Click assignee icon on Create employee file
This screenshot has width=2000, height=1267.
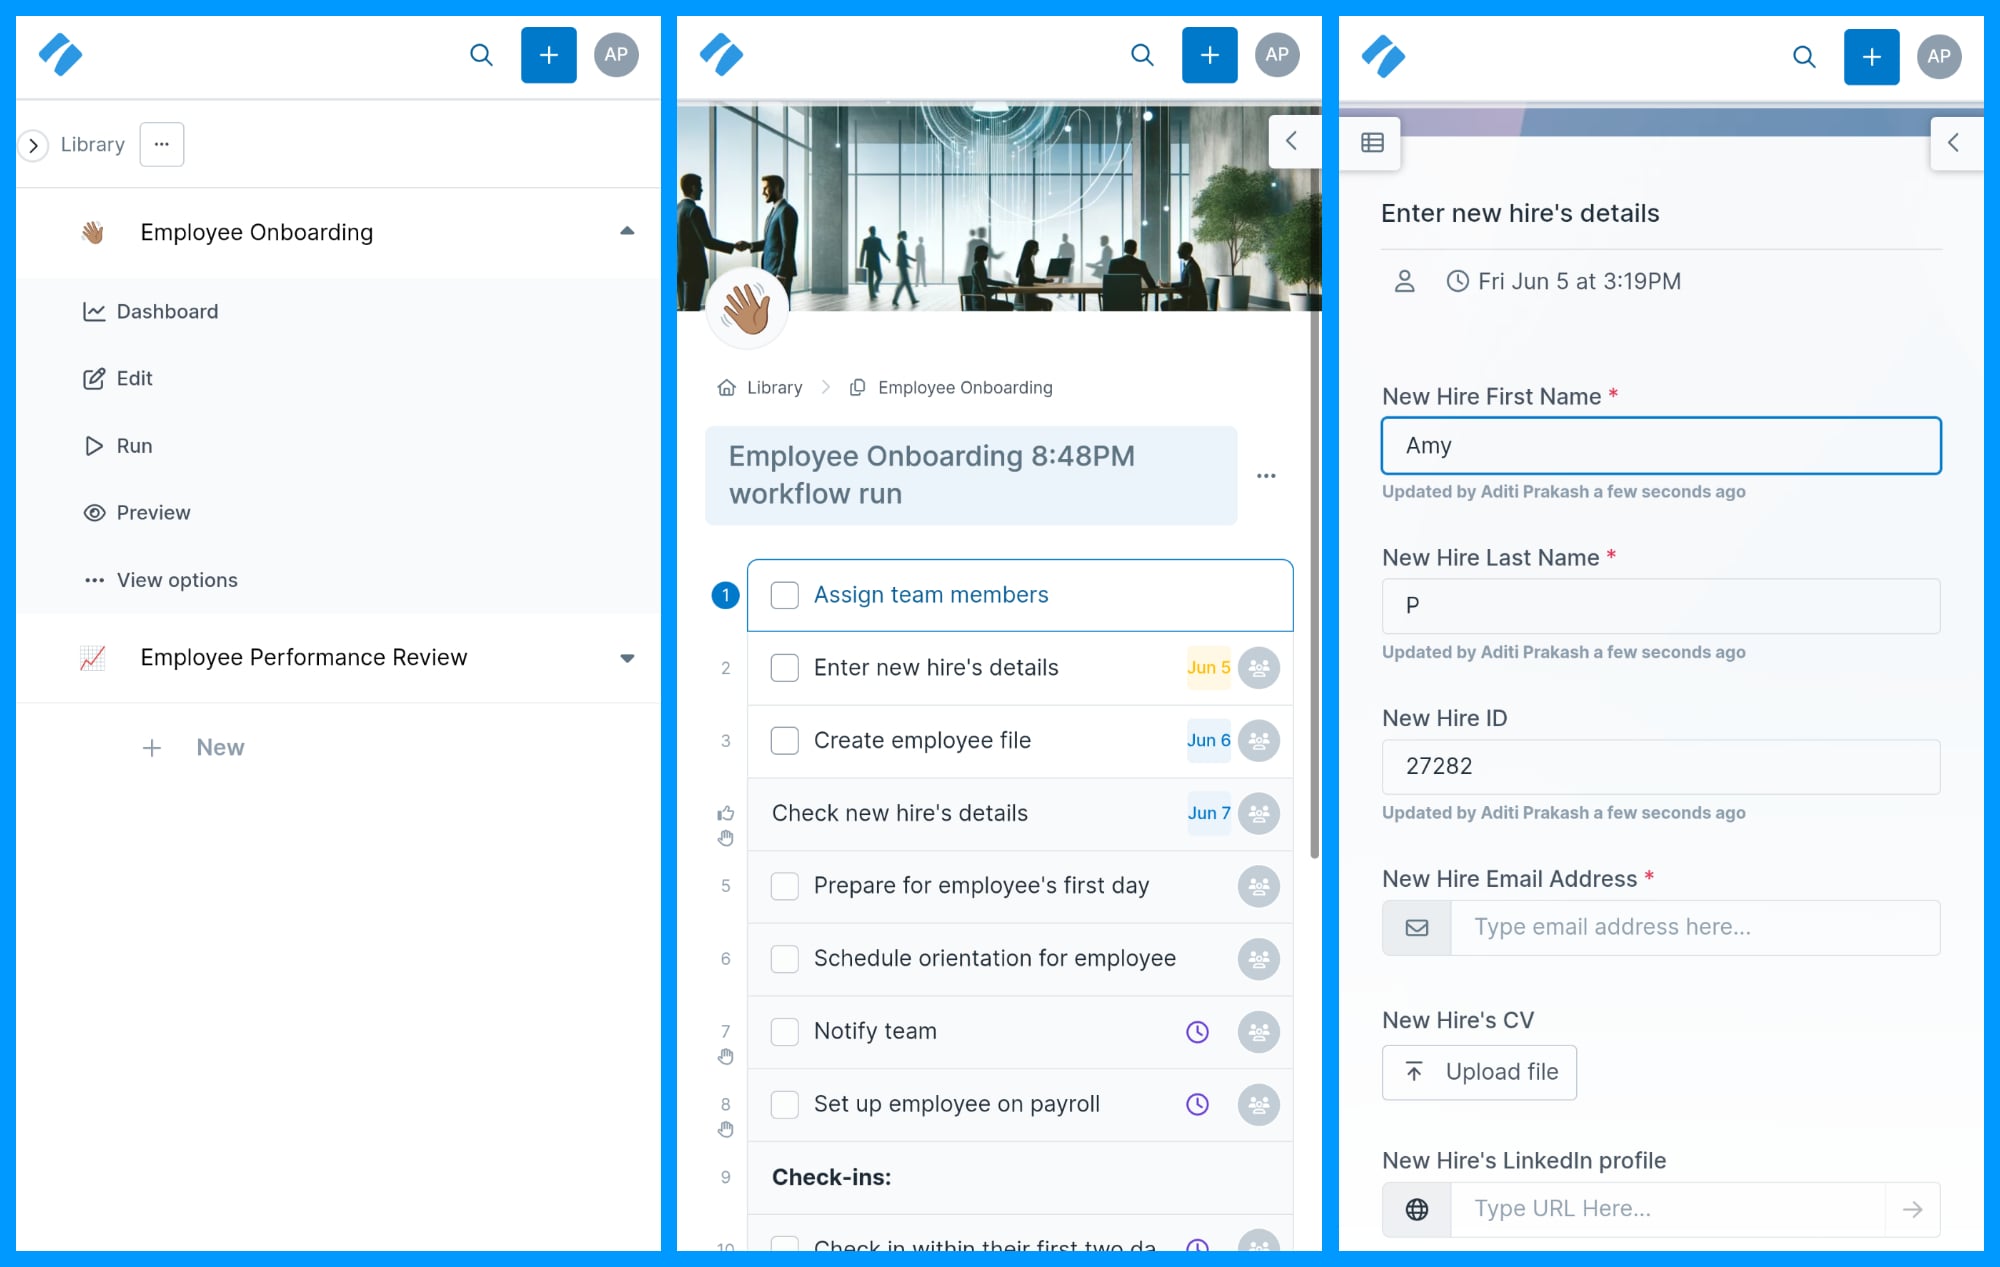coord(1259,741)
